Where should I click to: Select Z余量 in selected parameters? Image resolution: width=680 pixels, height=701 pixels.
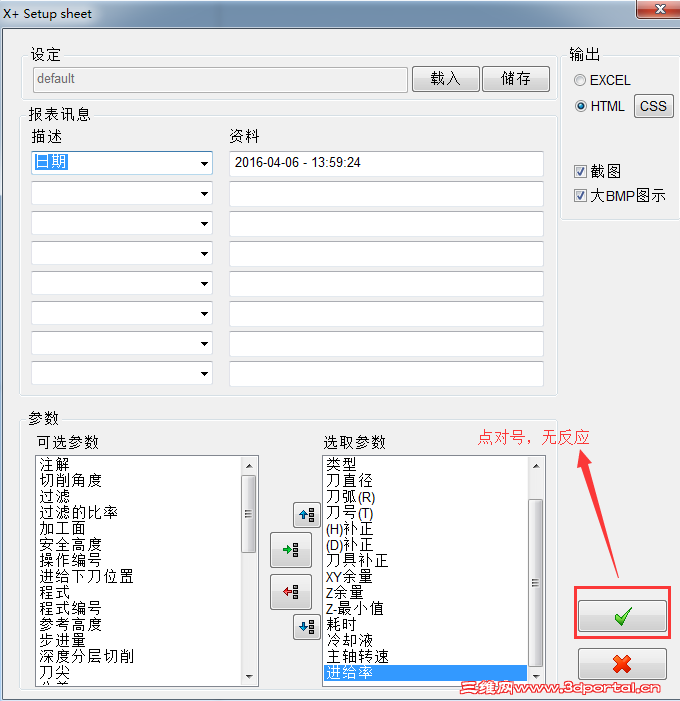point(344,592)
